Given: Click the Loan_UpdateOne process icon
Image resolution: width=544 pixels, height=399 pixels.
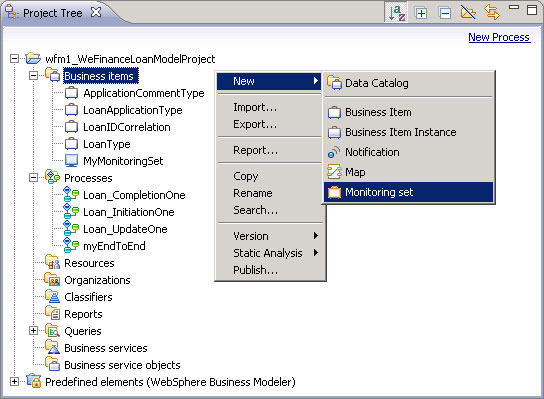Looking at the screenshot, I should click(71, 228).
